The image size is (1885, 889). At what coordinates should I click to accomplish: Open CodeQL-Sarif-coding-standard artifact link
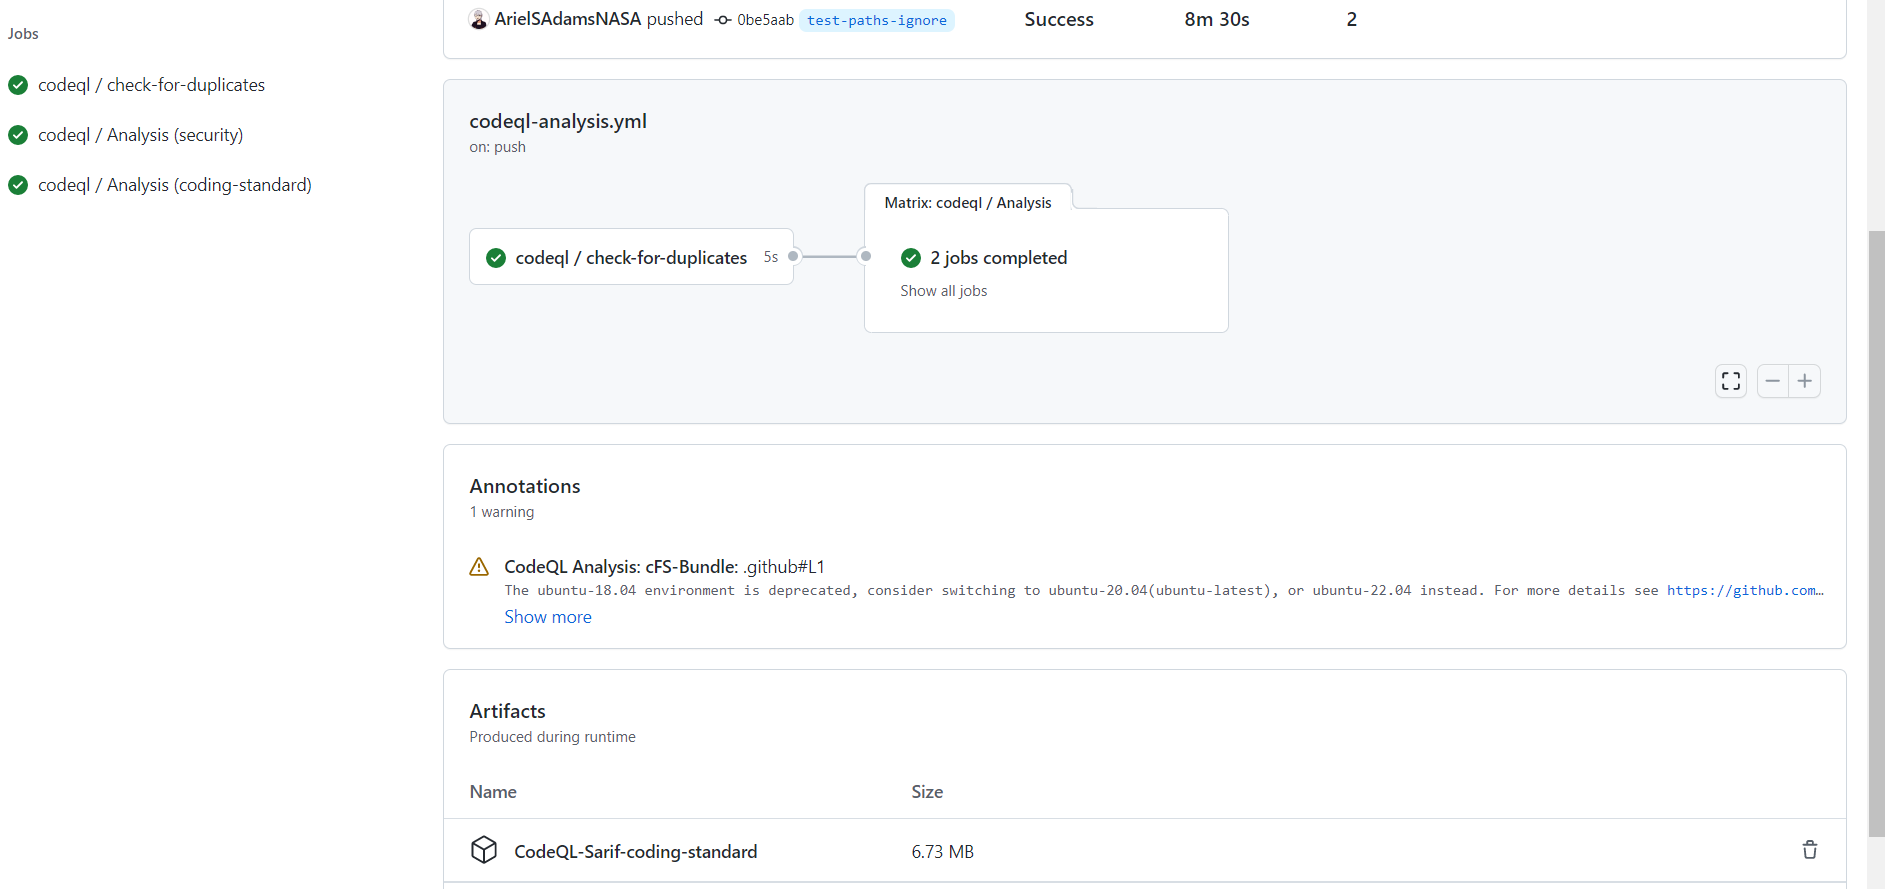tap(635, 852)
